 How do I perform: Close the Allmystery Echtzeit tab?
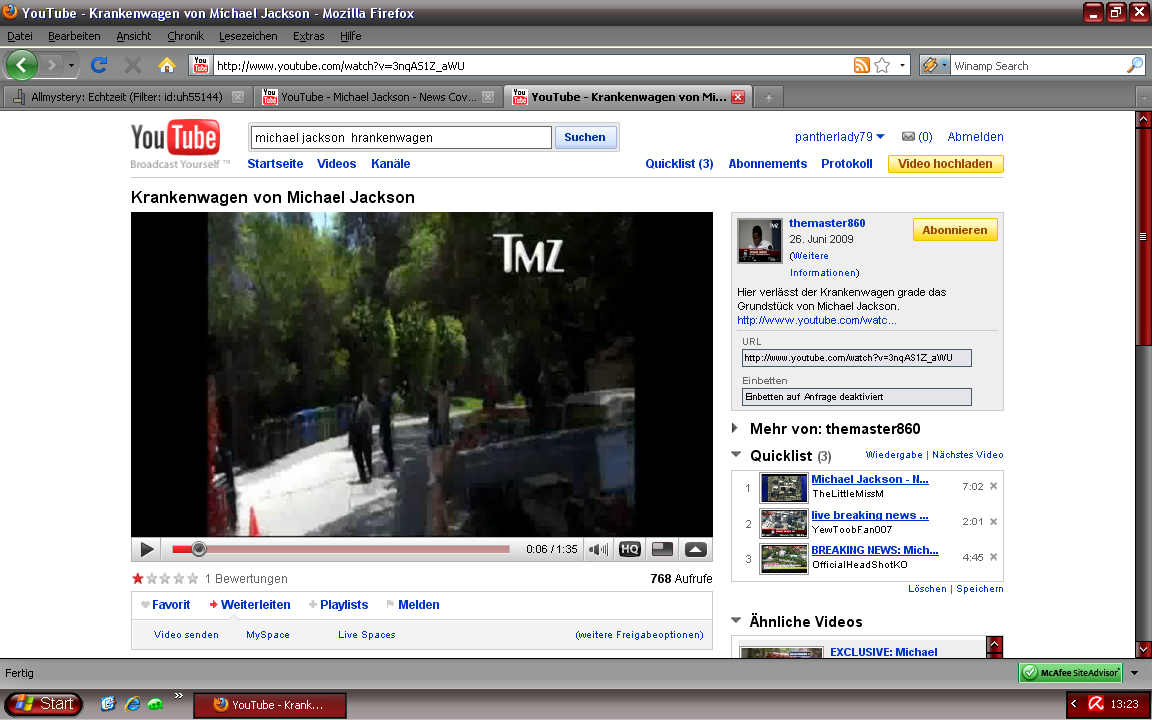pyautogui.click(x=237, y=97)
